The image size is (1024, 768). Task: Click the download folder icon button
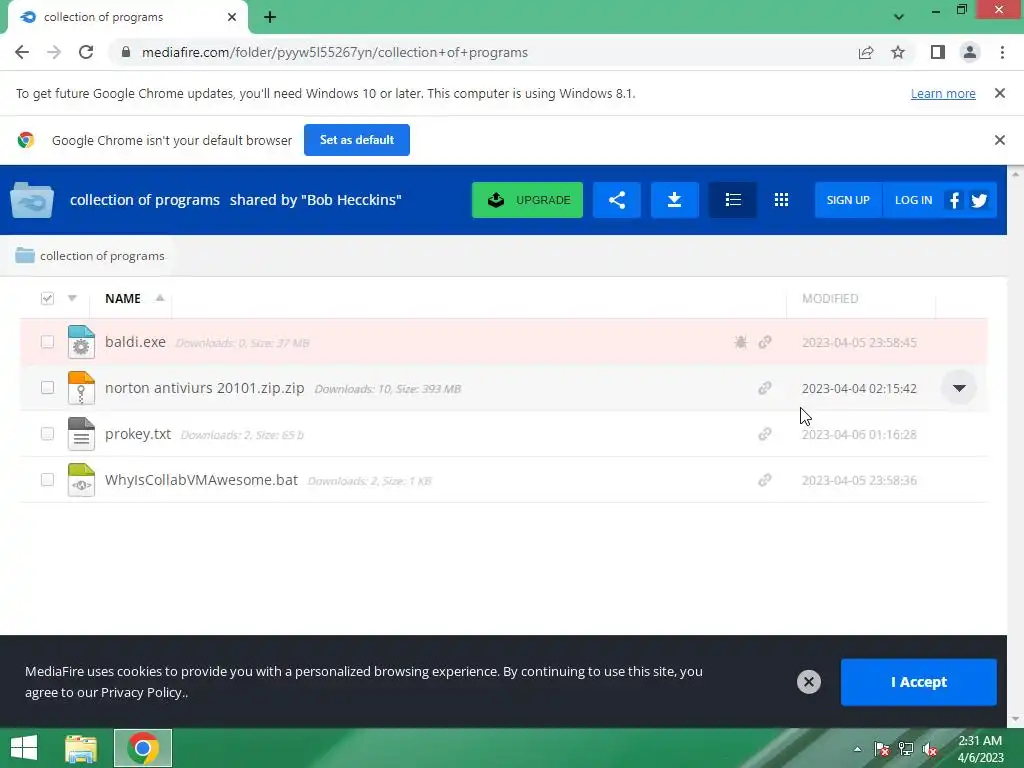(x=675, y=200)
